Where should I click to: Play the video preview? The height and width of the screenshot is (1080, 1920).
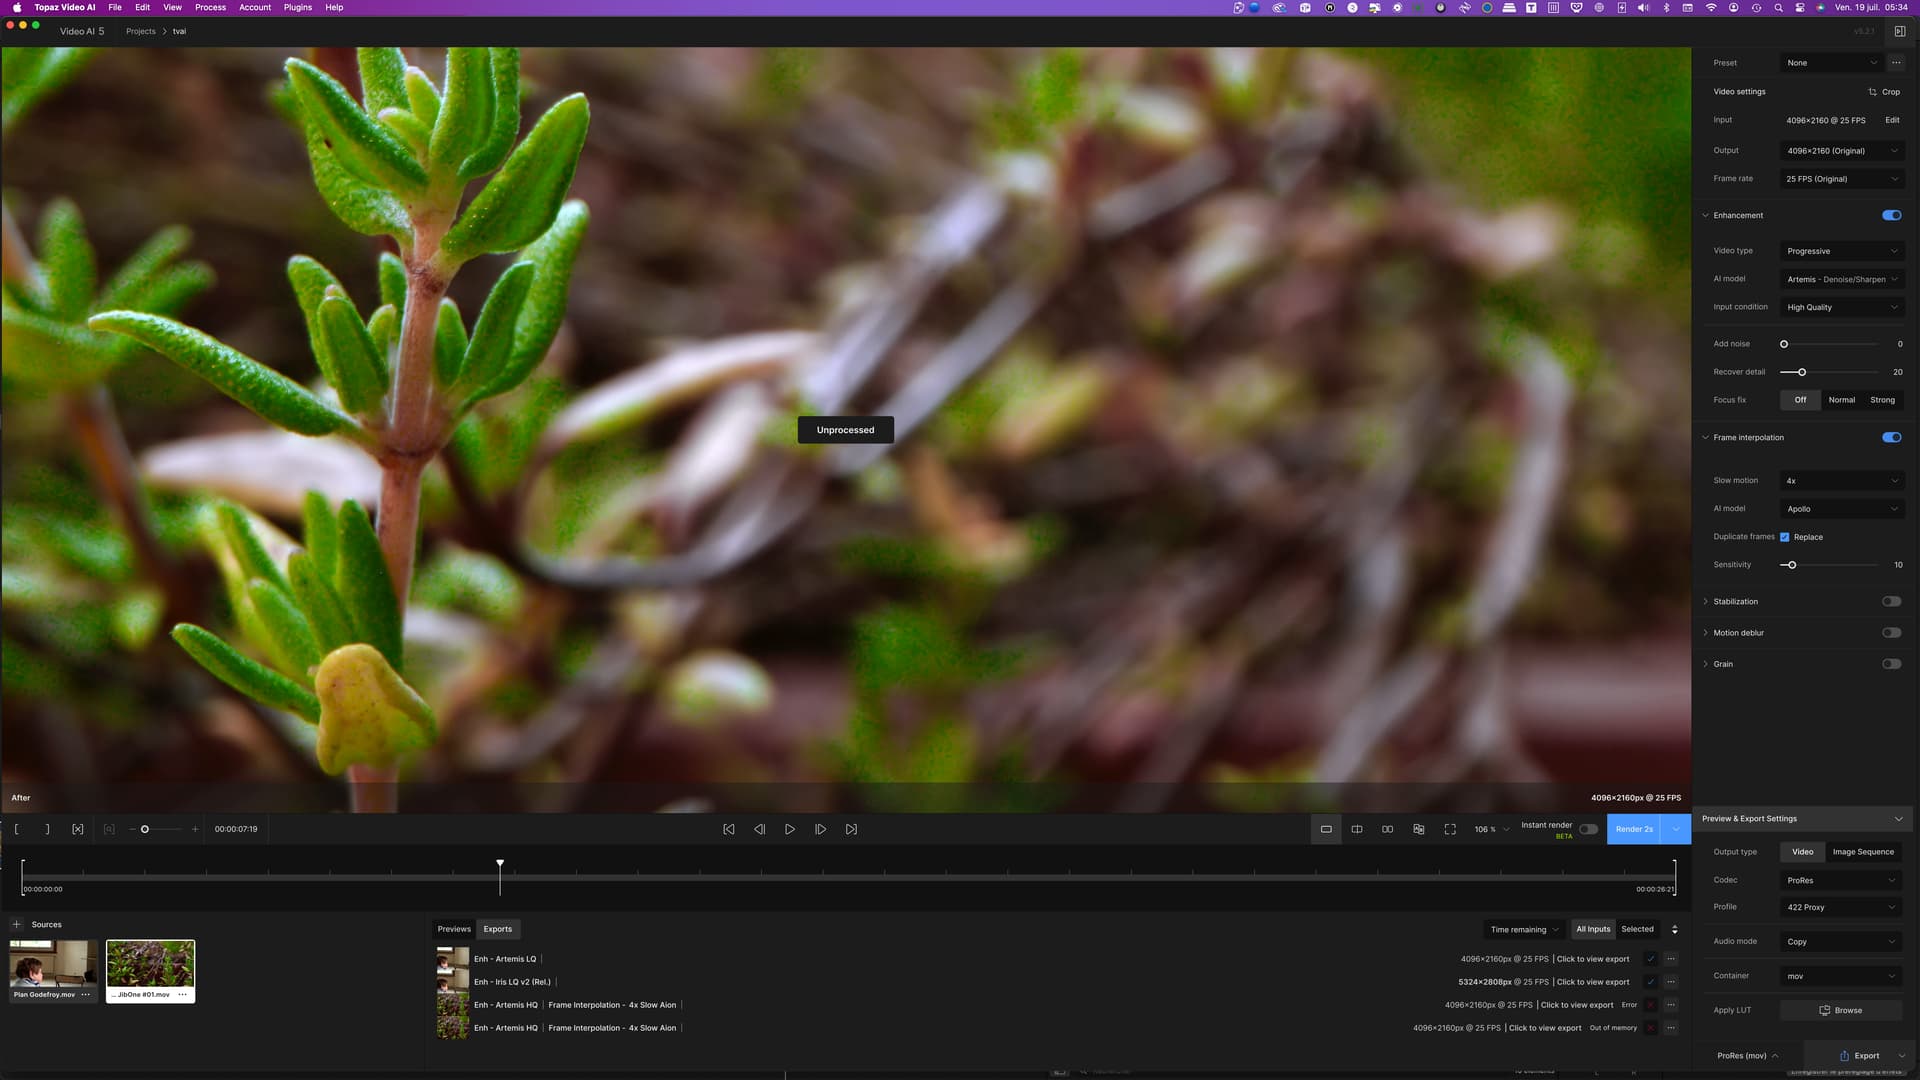pyautogui.click(x=789, y=829)
